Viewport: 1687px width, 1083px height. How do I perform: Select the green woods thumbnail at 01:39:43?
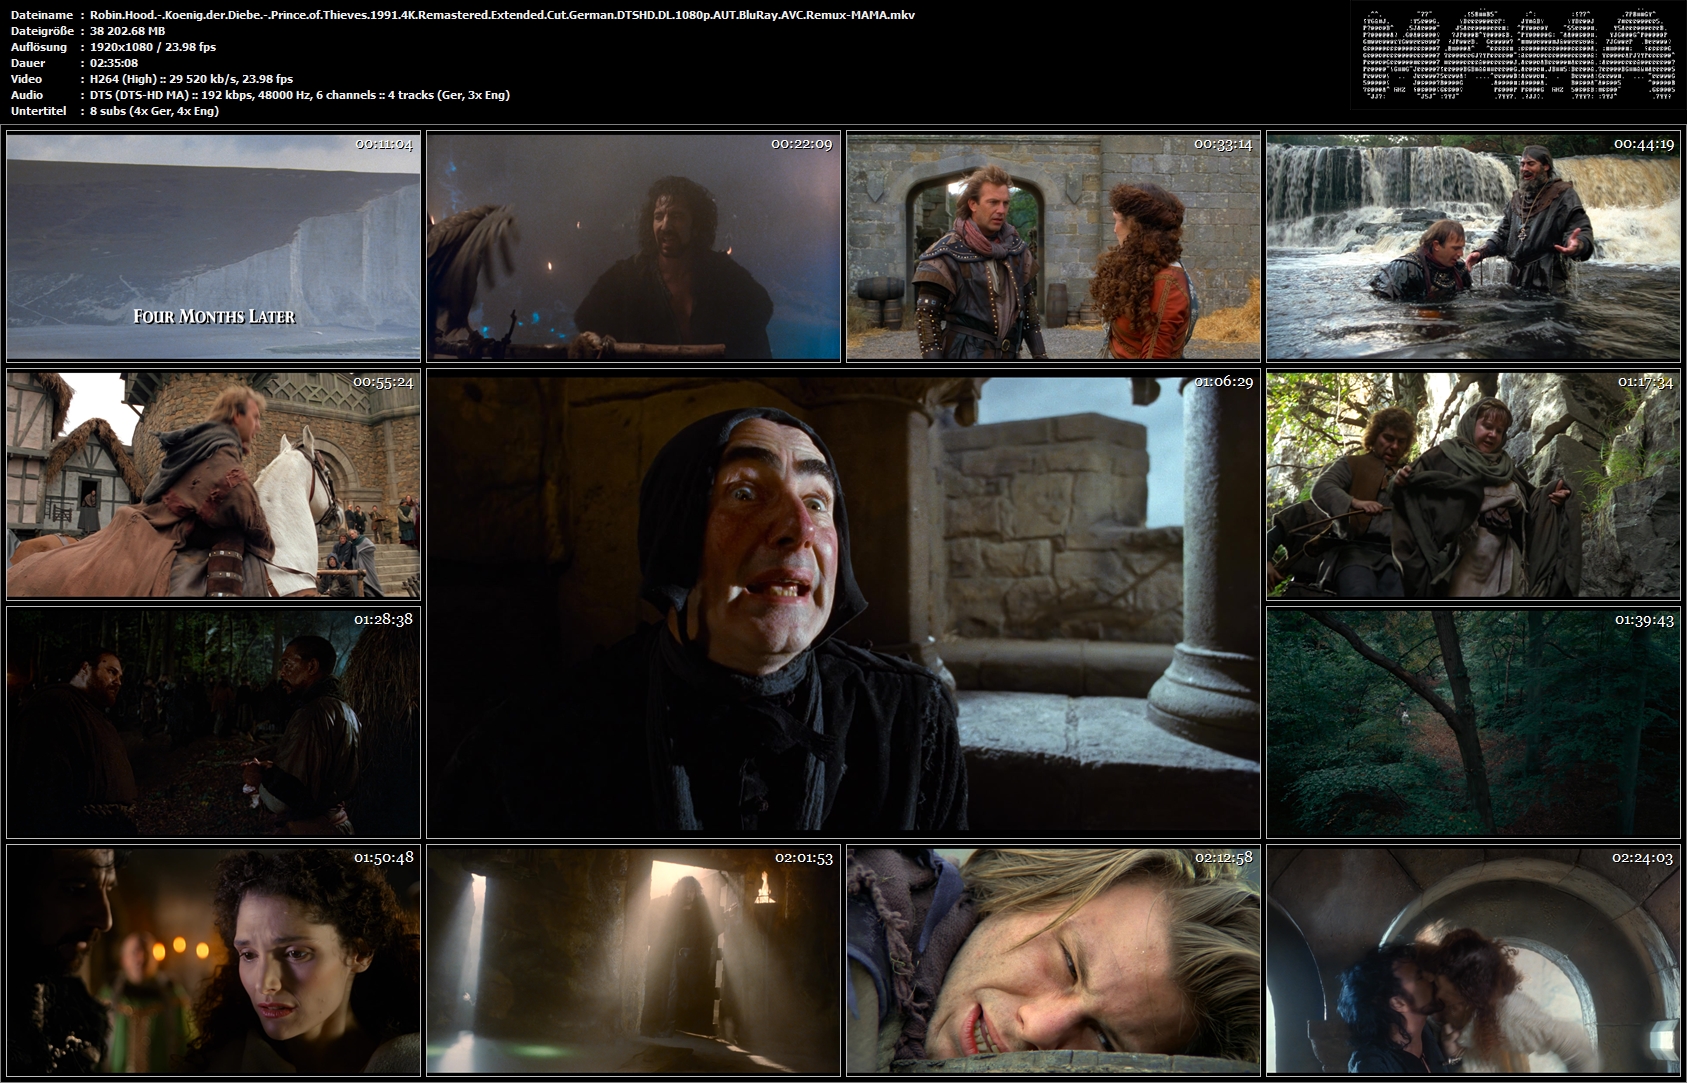pyautogui.click(x=1473, y=722)
